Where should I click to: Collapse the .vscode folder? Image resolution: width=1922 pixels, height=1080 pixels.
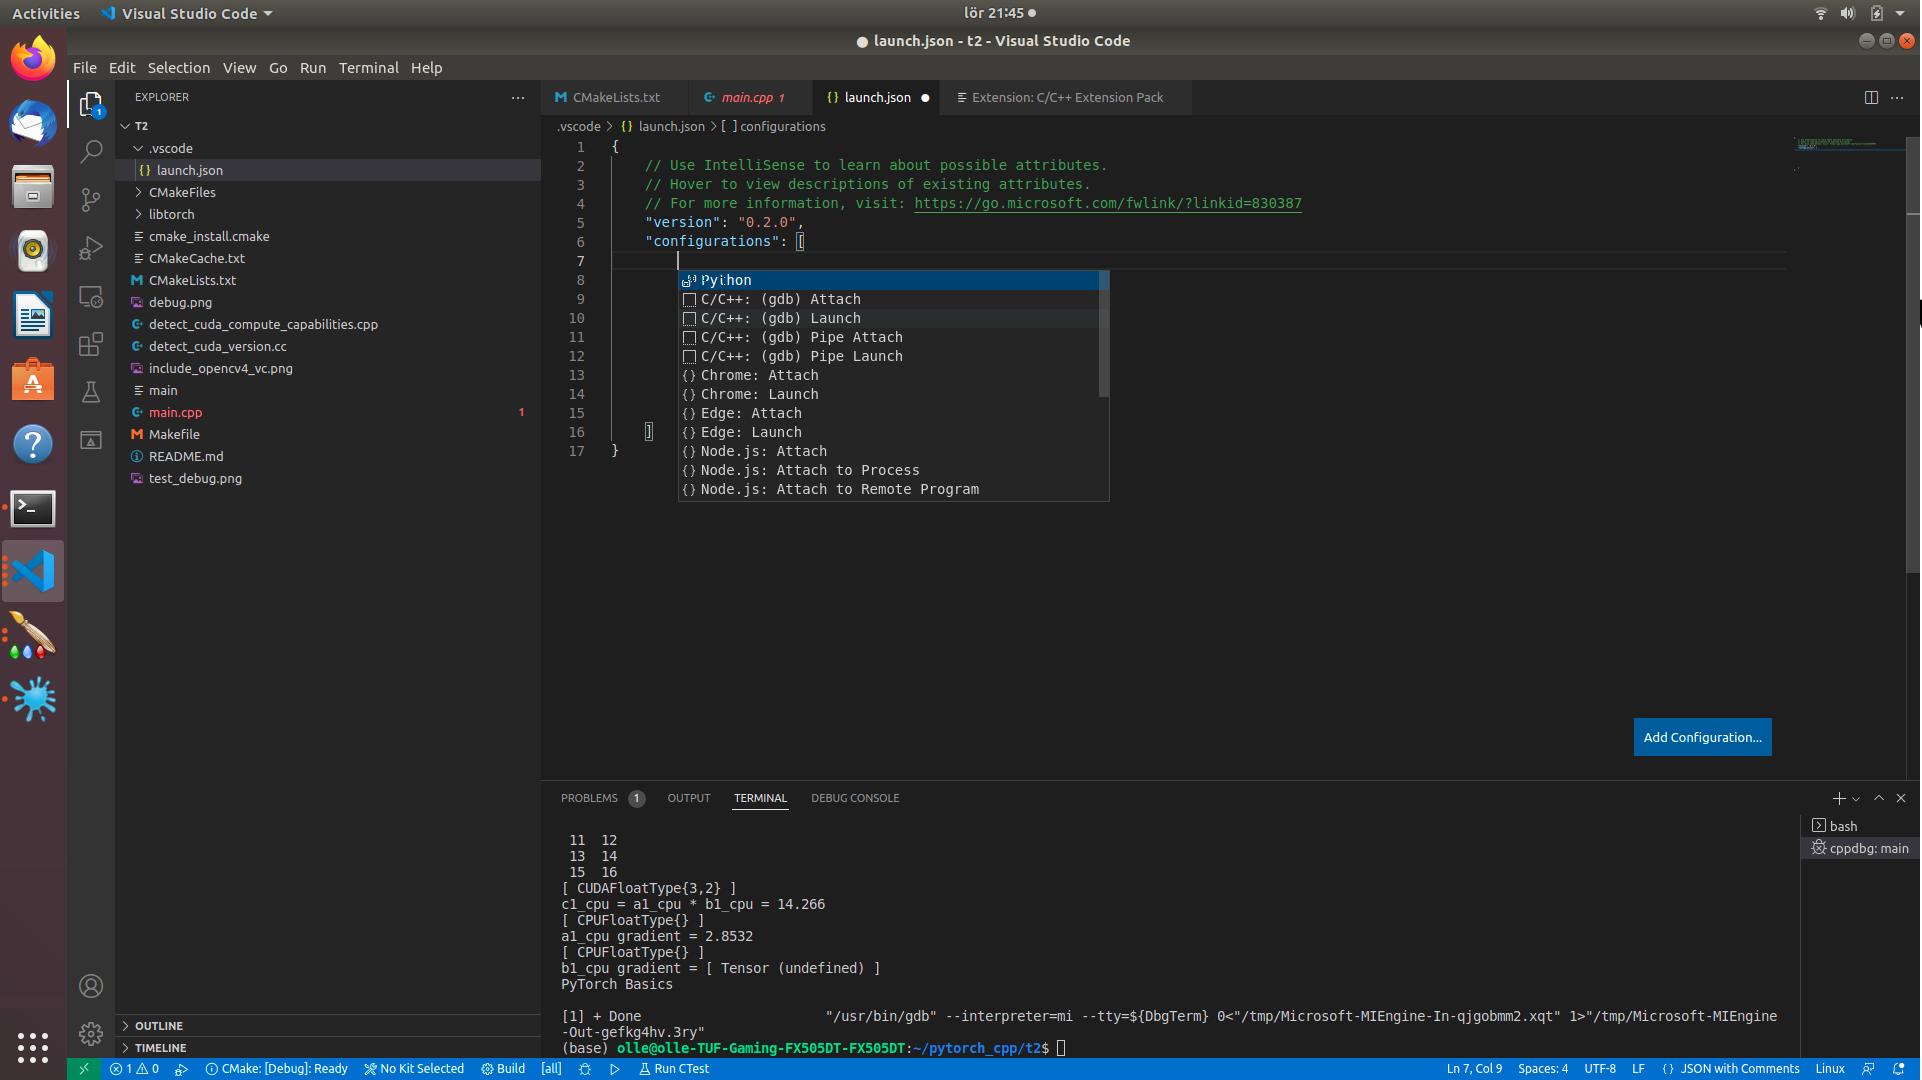(x=170, y=148)
